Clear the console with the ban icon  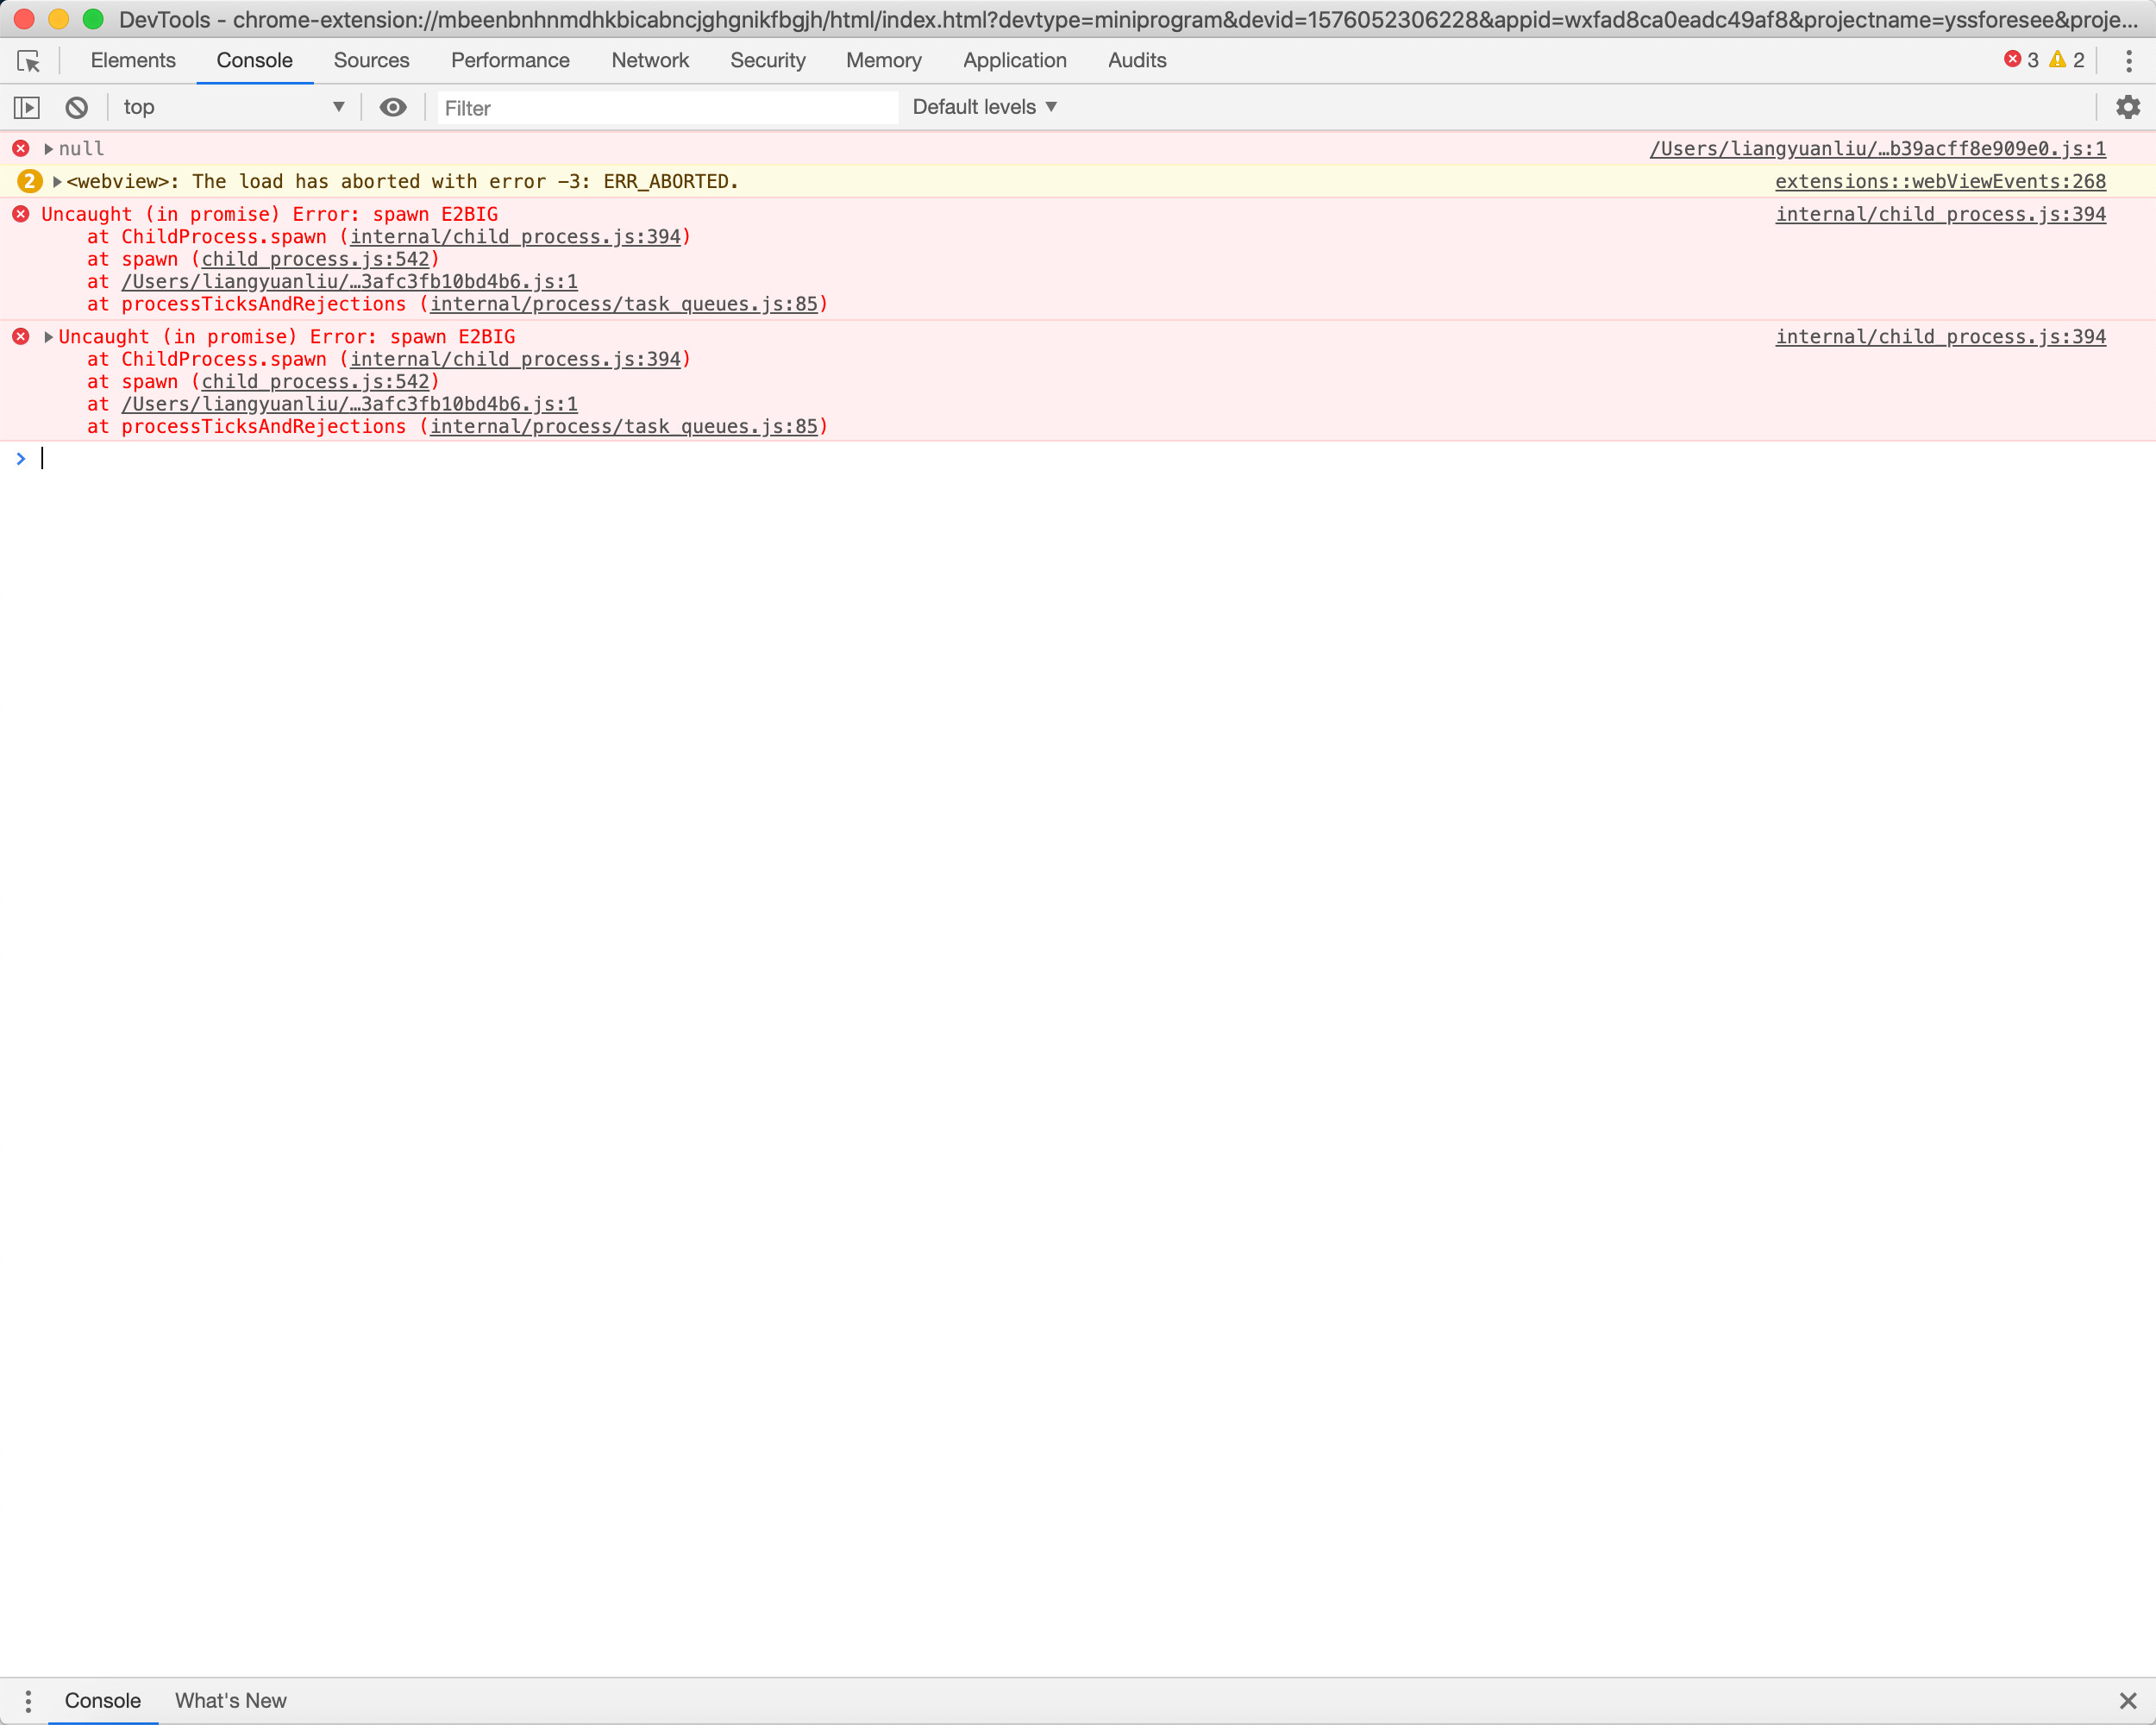[77, 107]
